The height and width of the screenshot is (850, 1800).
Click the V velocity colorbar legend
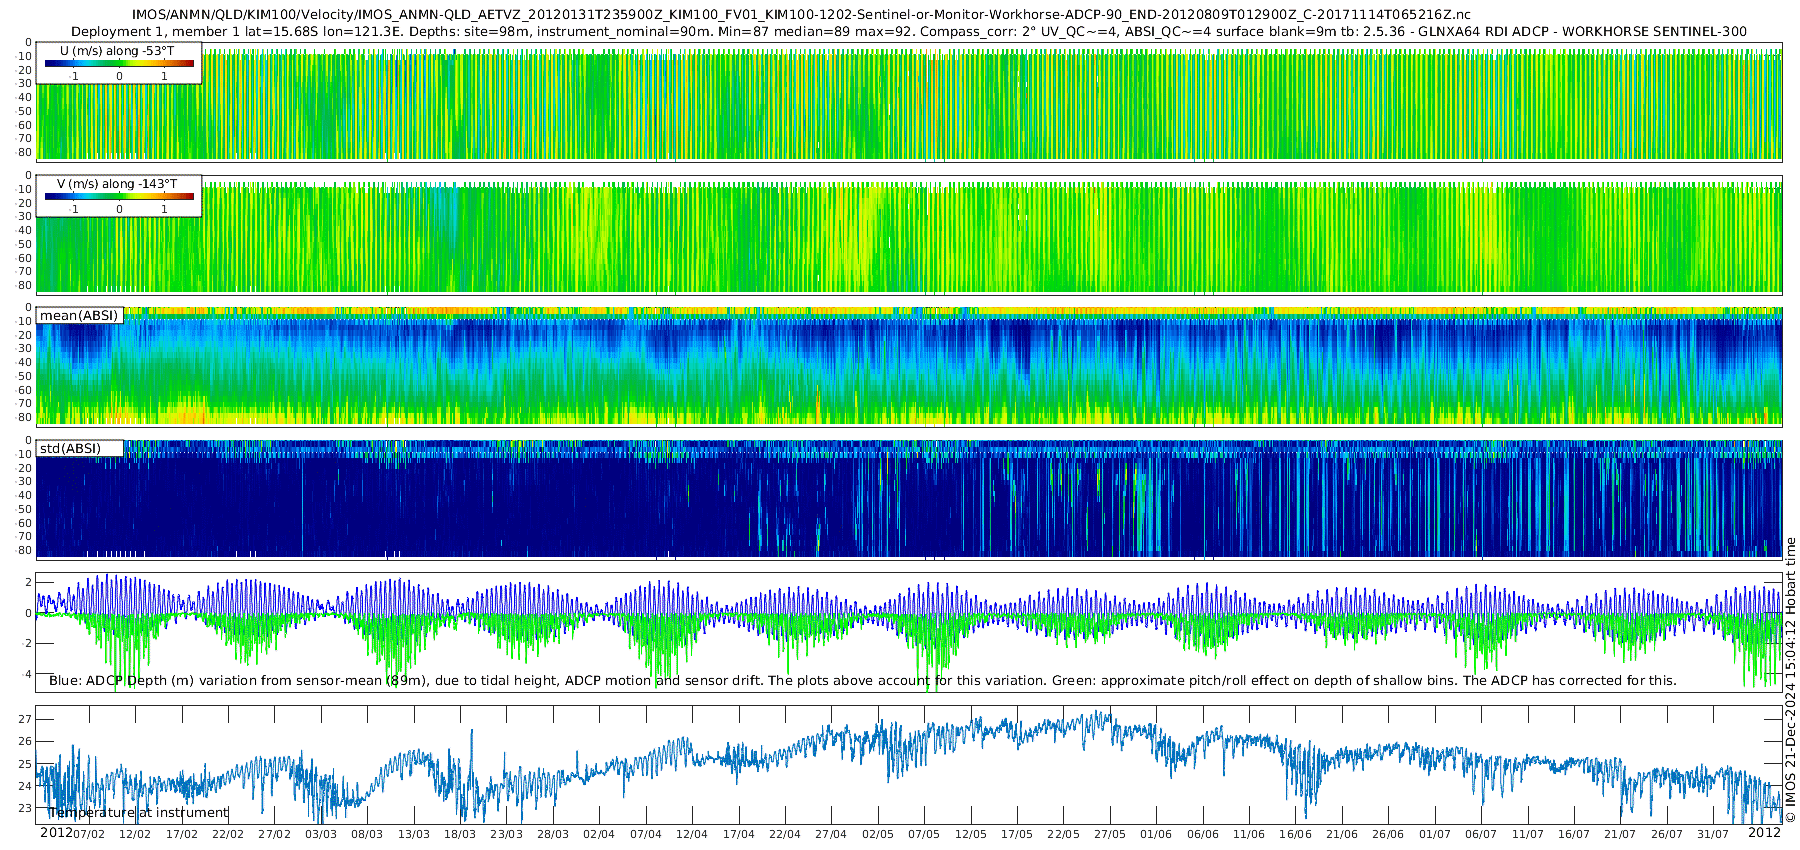119,196
